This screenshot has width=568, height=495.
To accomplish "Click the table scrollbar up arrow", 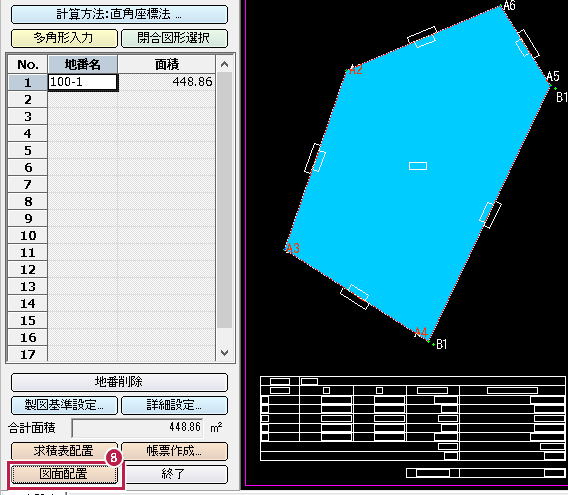I will (x=224, y=65).
